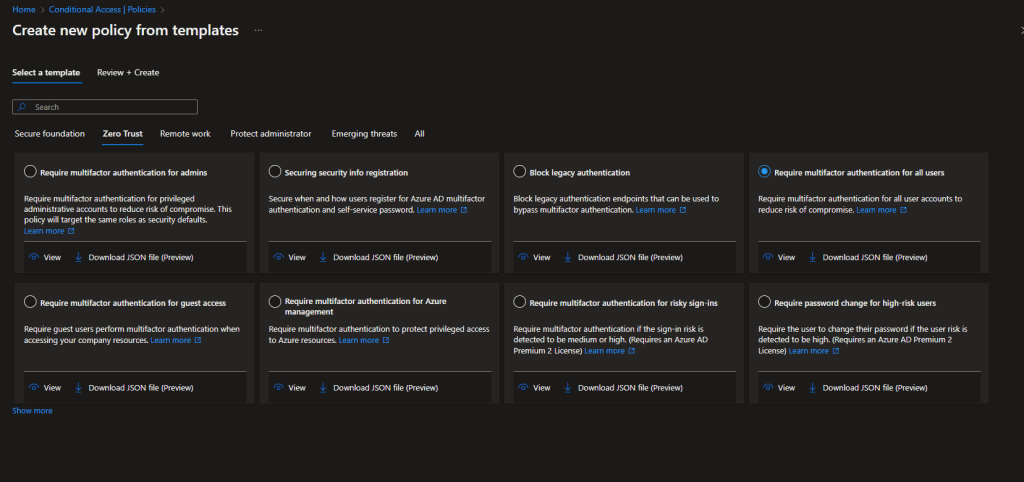Image resolution: width=1024 pixels, height=482 pixels.
Task: Select Require multifactor authentication for admins radio
Action: click(30, 172)
